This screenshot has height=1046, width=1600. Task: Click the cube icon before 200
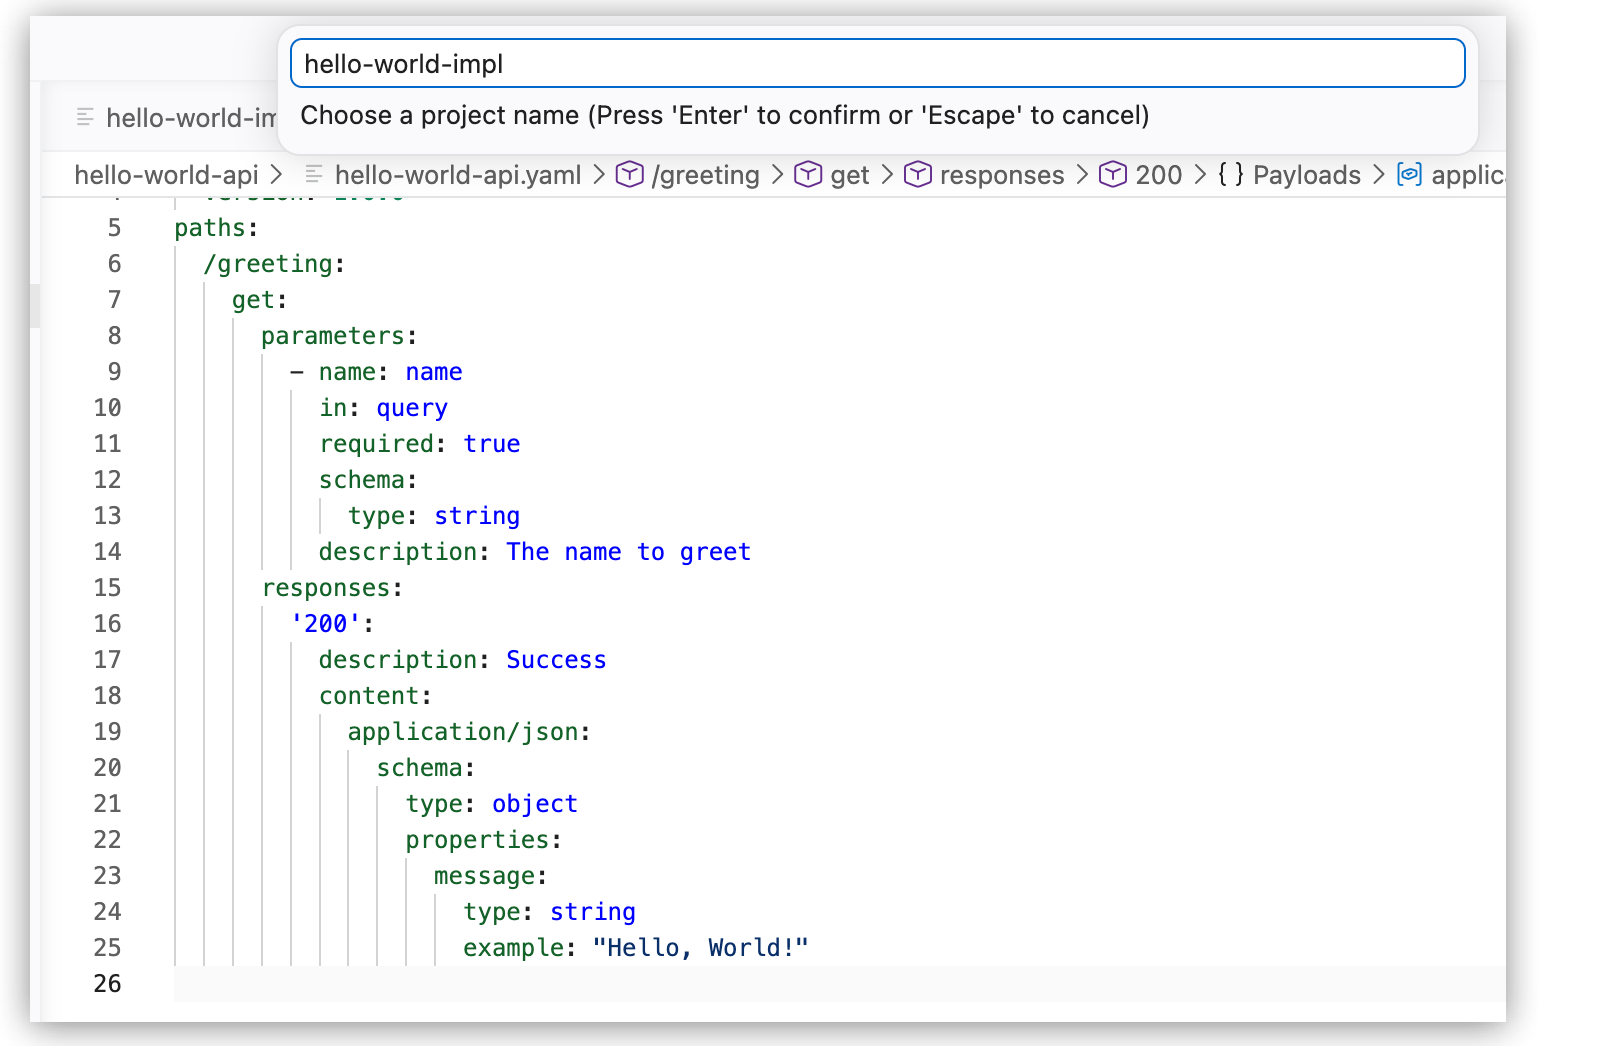(x=1113, y=175)
